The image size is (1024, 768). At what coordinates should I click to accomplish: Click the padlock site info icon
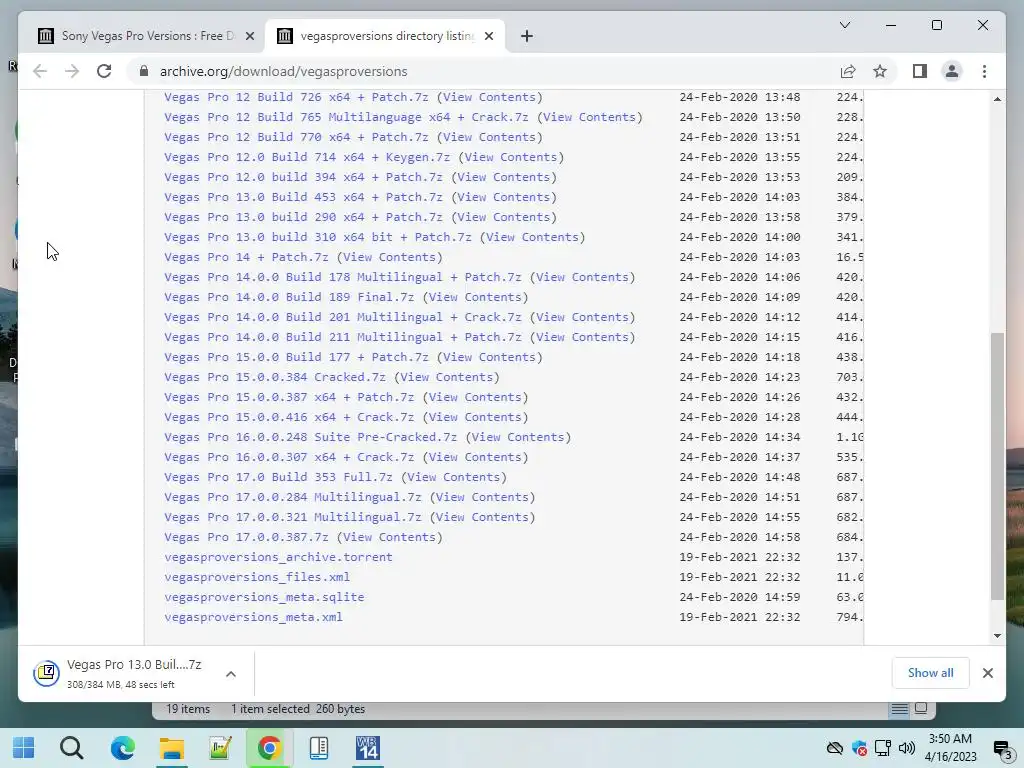[144, 71]
